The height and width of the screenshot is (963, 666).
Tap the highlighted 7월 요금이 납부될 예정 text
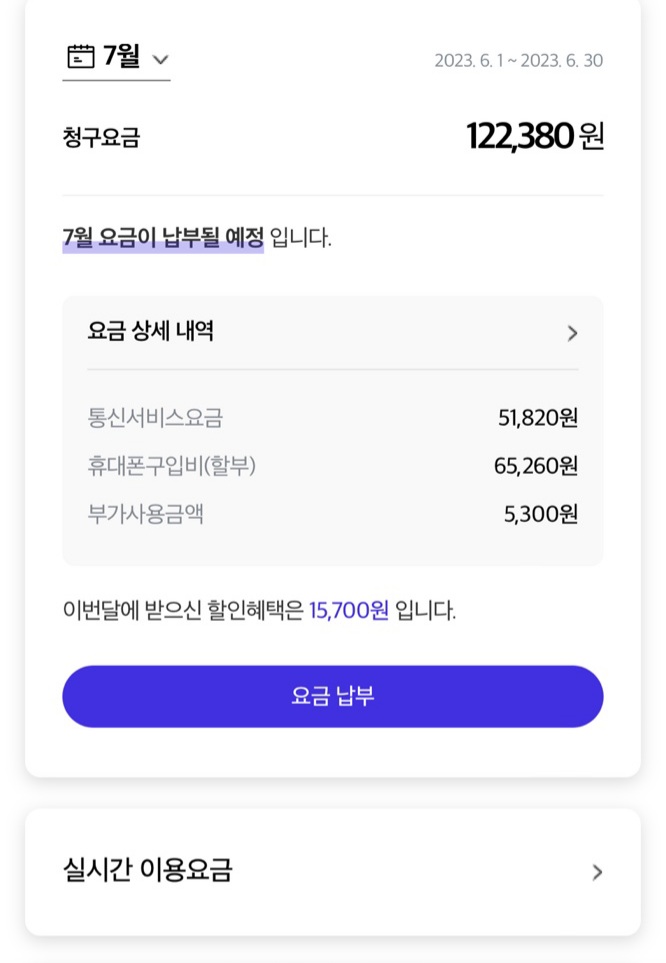pos(163,238)
